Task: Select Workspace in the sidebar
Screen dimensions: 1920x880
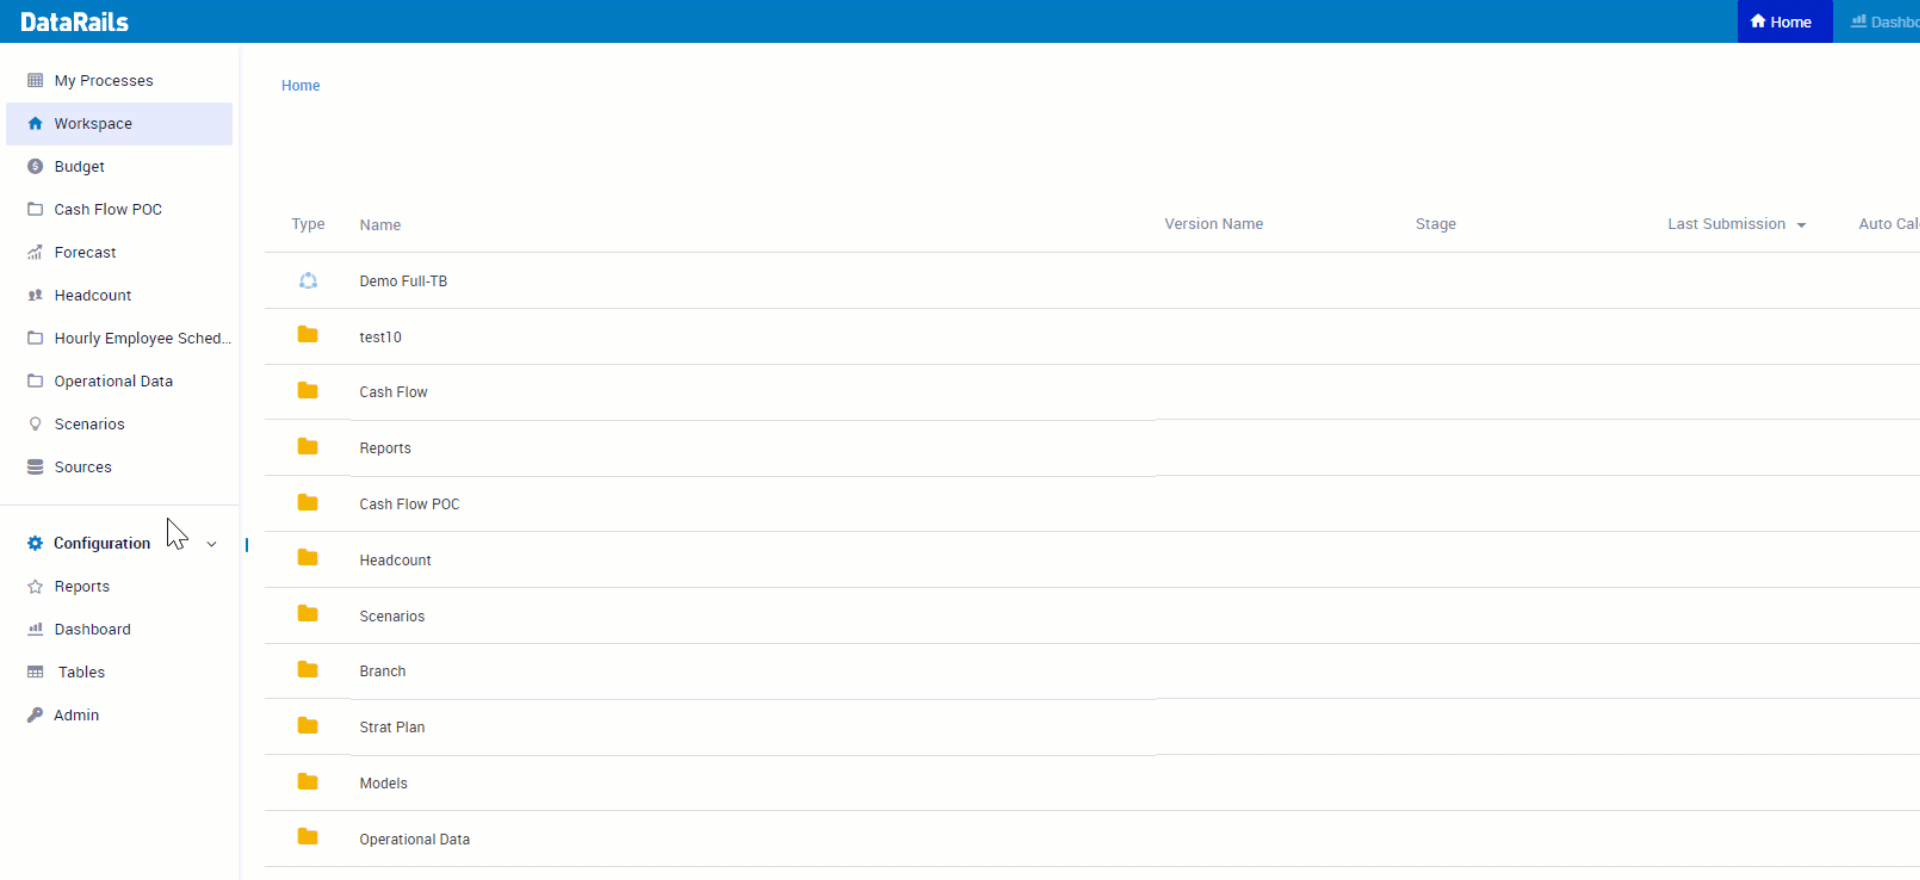Action: click(x=119, y=123)
